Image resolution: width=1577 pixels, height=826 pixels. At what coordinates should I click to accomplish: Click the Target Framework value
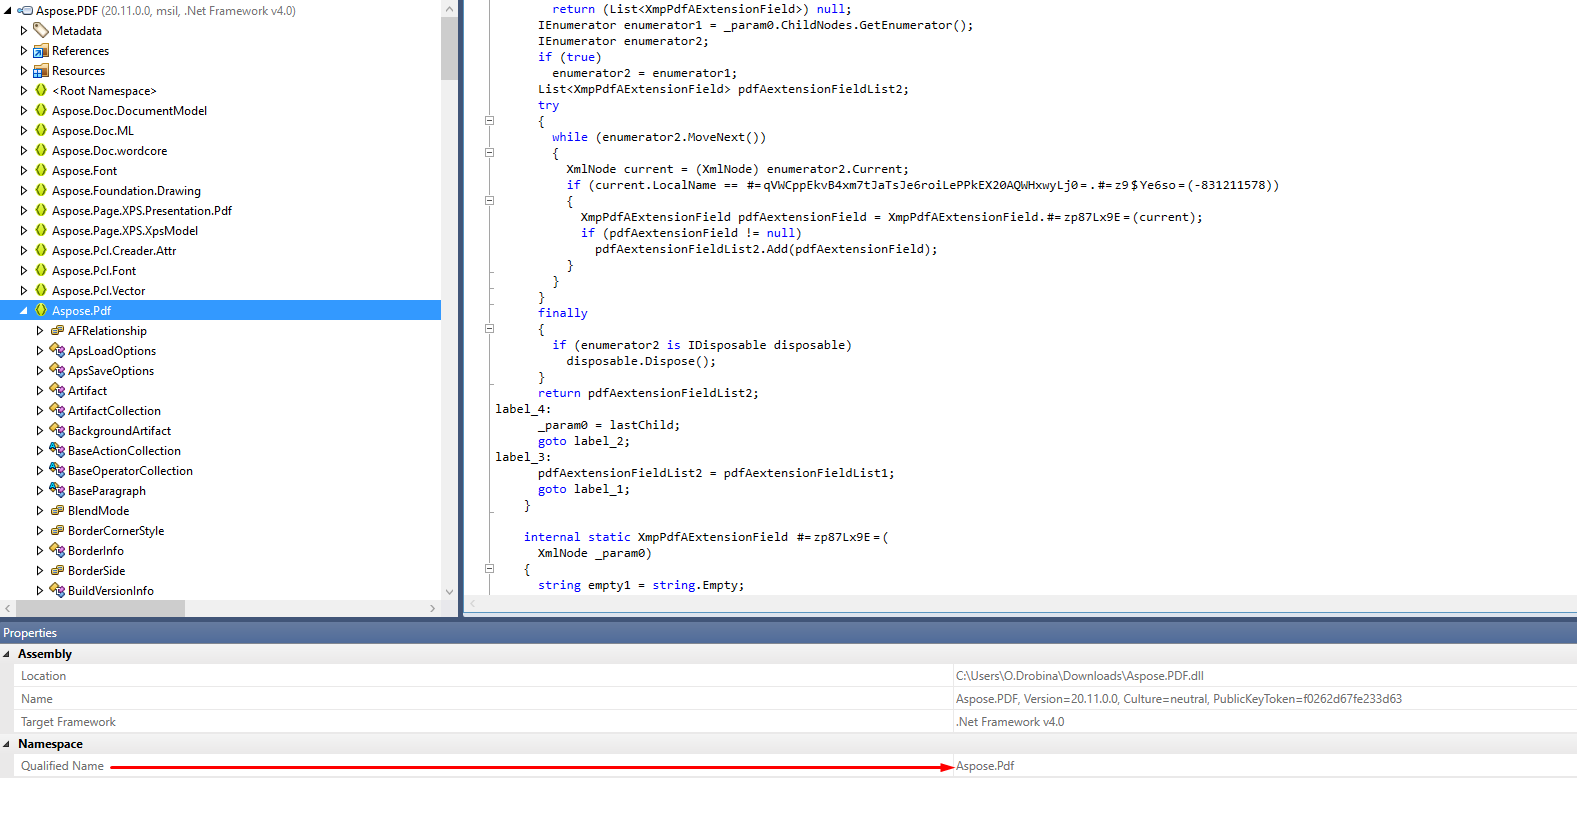pyautogui.click(x=1010, y=722)
